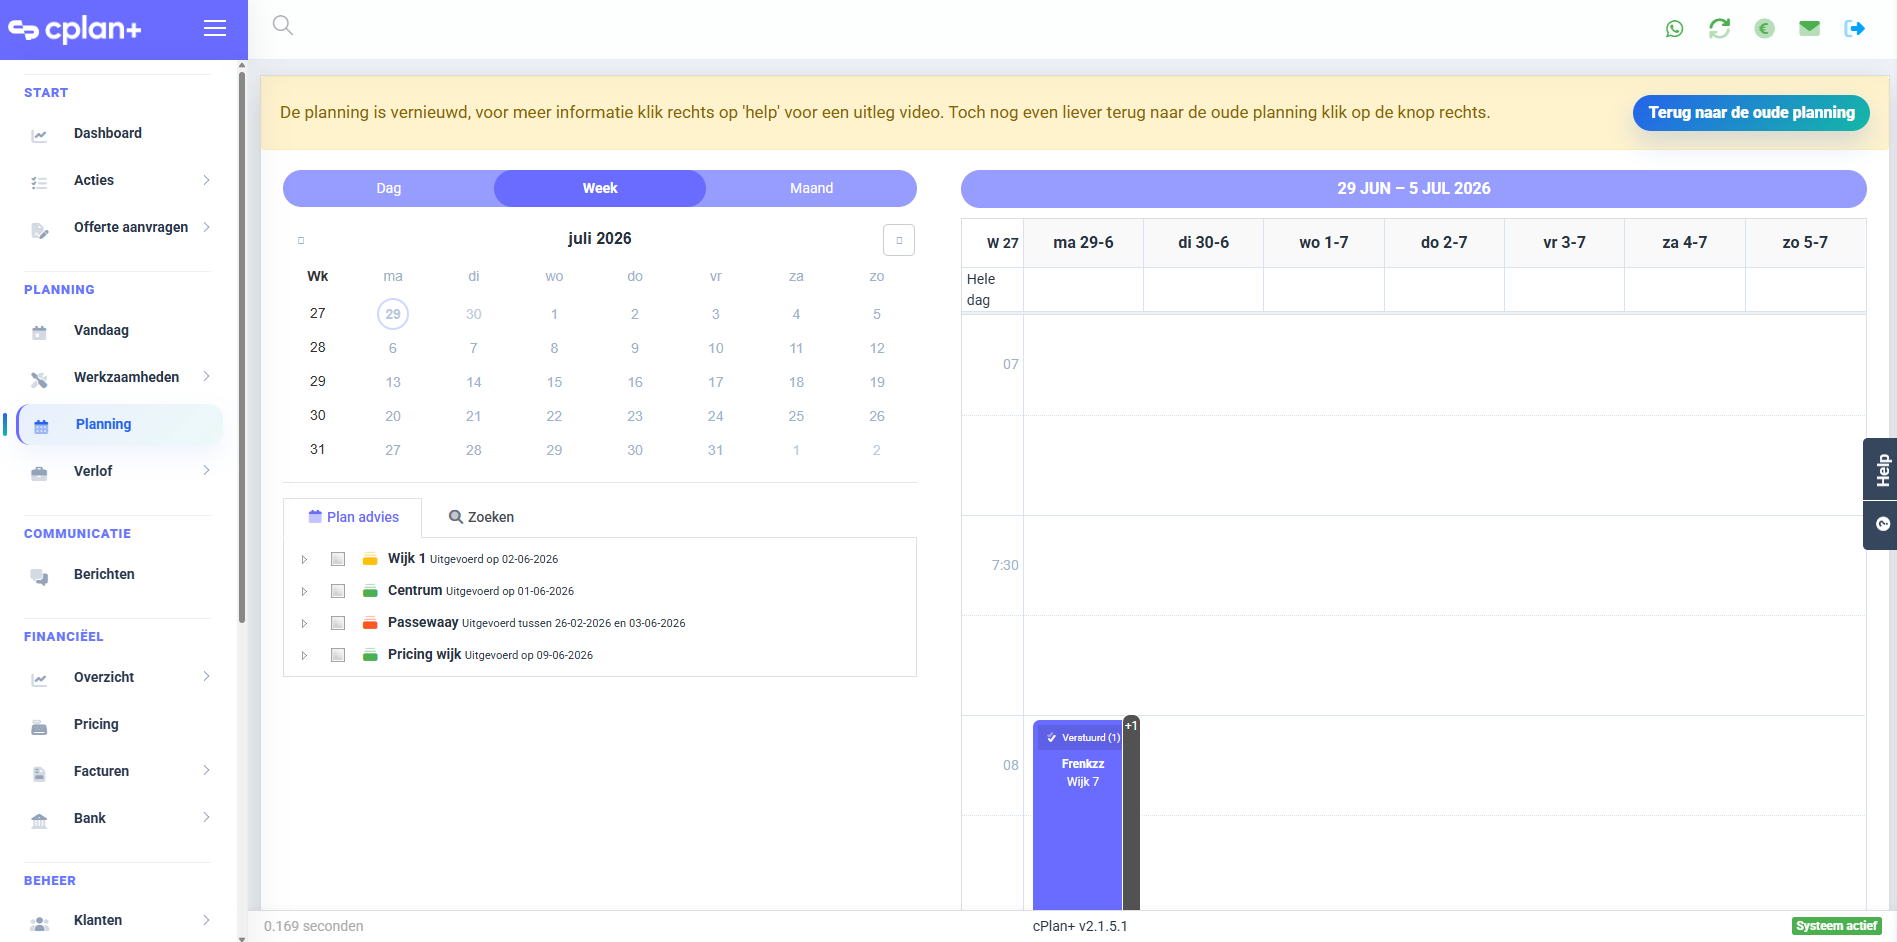This screenshot has height=942, width=1897.
Task: Click the Systeem actief status badge
Action: coord(1837,926)
